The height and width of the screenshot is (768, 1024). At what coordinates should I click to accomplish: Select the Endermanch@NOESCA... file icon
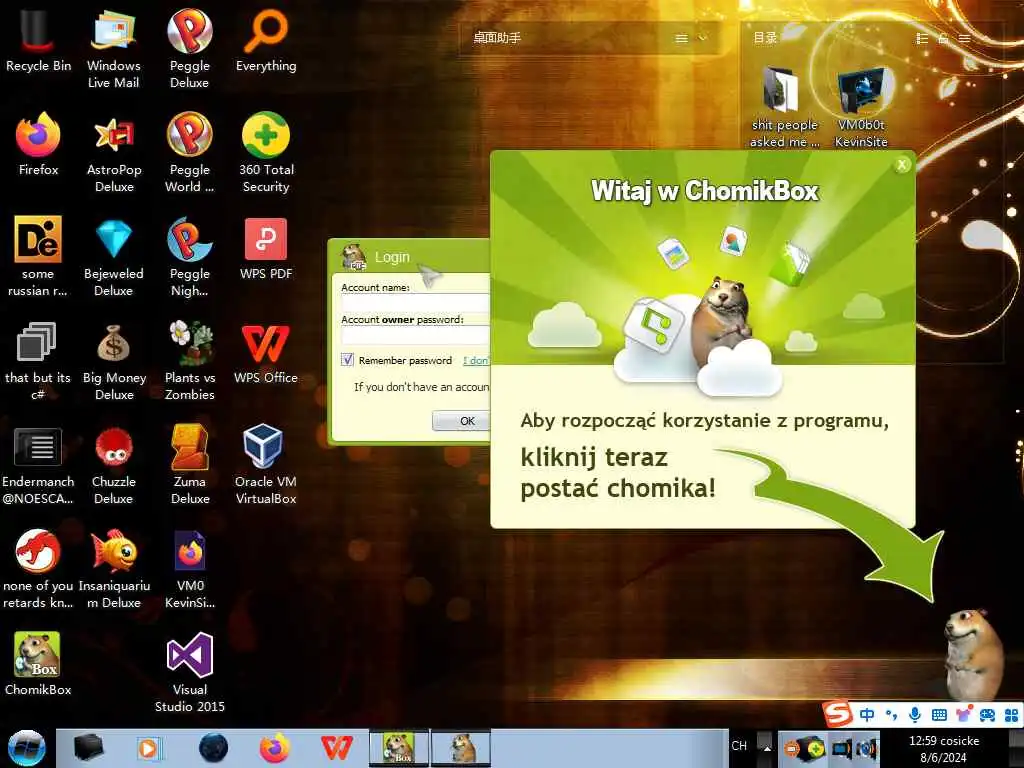click(38, 464)
